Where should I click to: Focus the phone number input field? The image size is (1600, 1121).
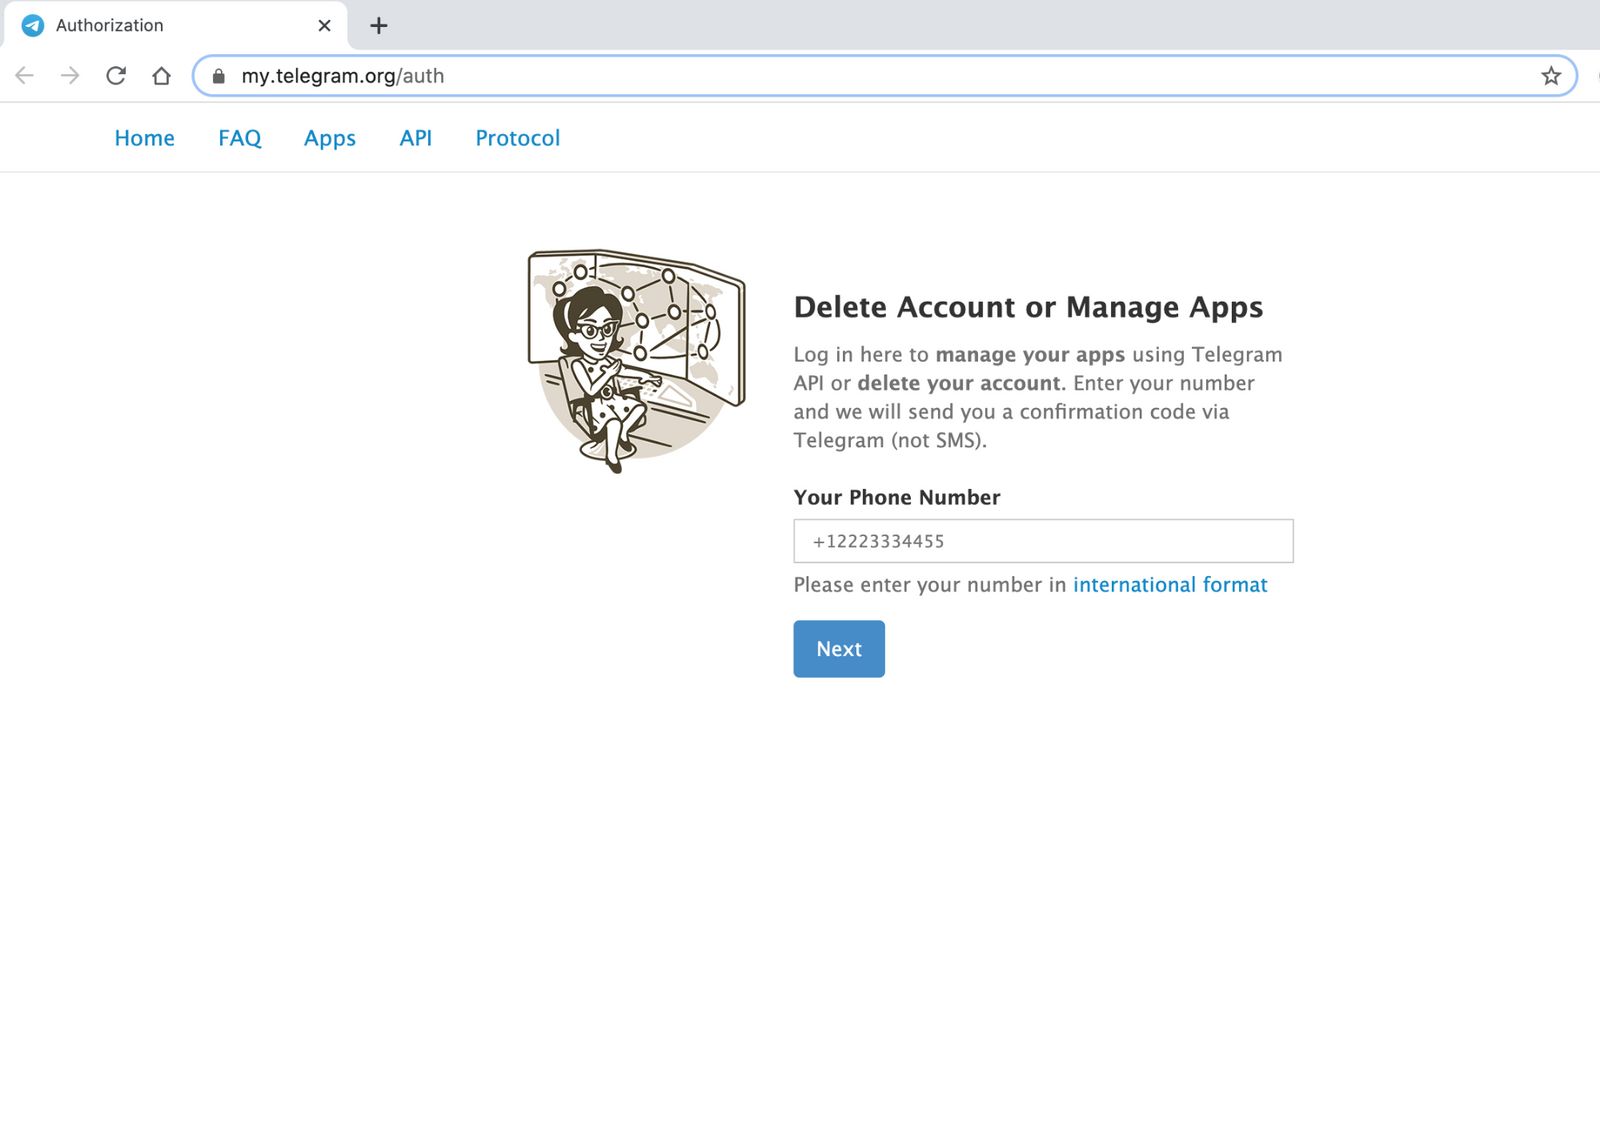point(1043,541)
